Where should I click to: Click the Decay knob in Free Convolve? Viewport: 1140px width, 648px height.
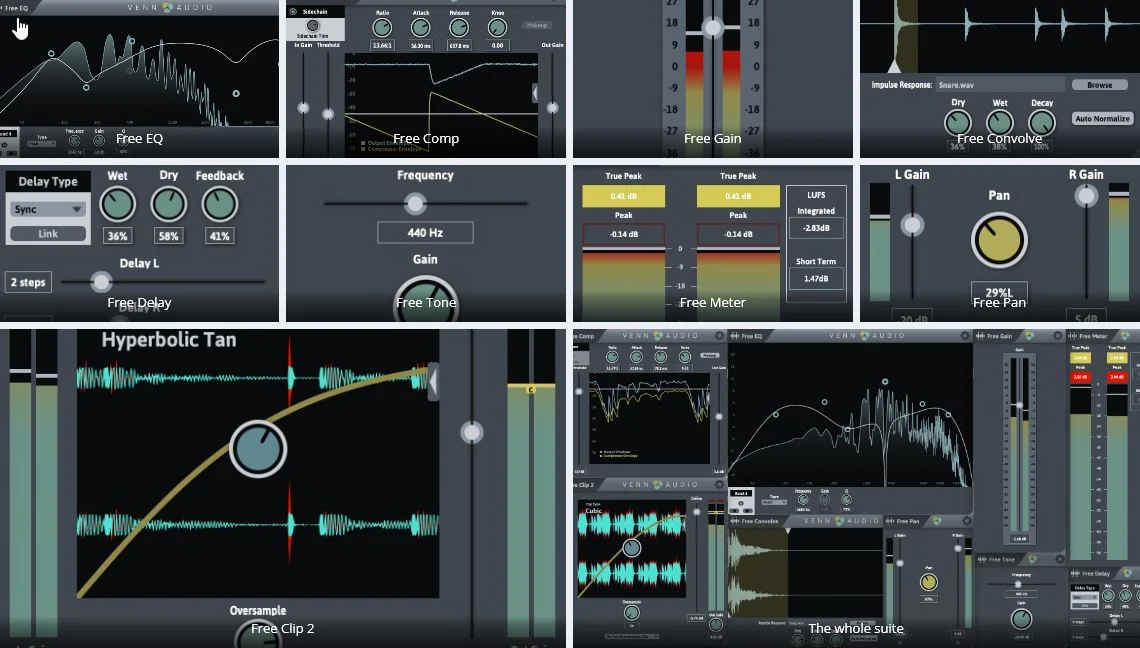click(1042, 123)
